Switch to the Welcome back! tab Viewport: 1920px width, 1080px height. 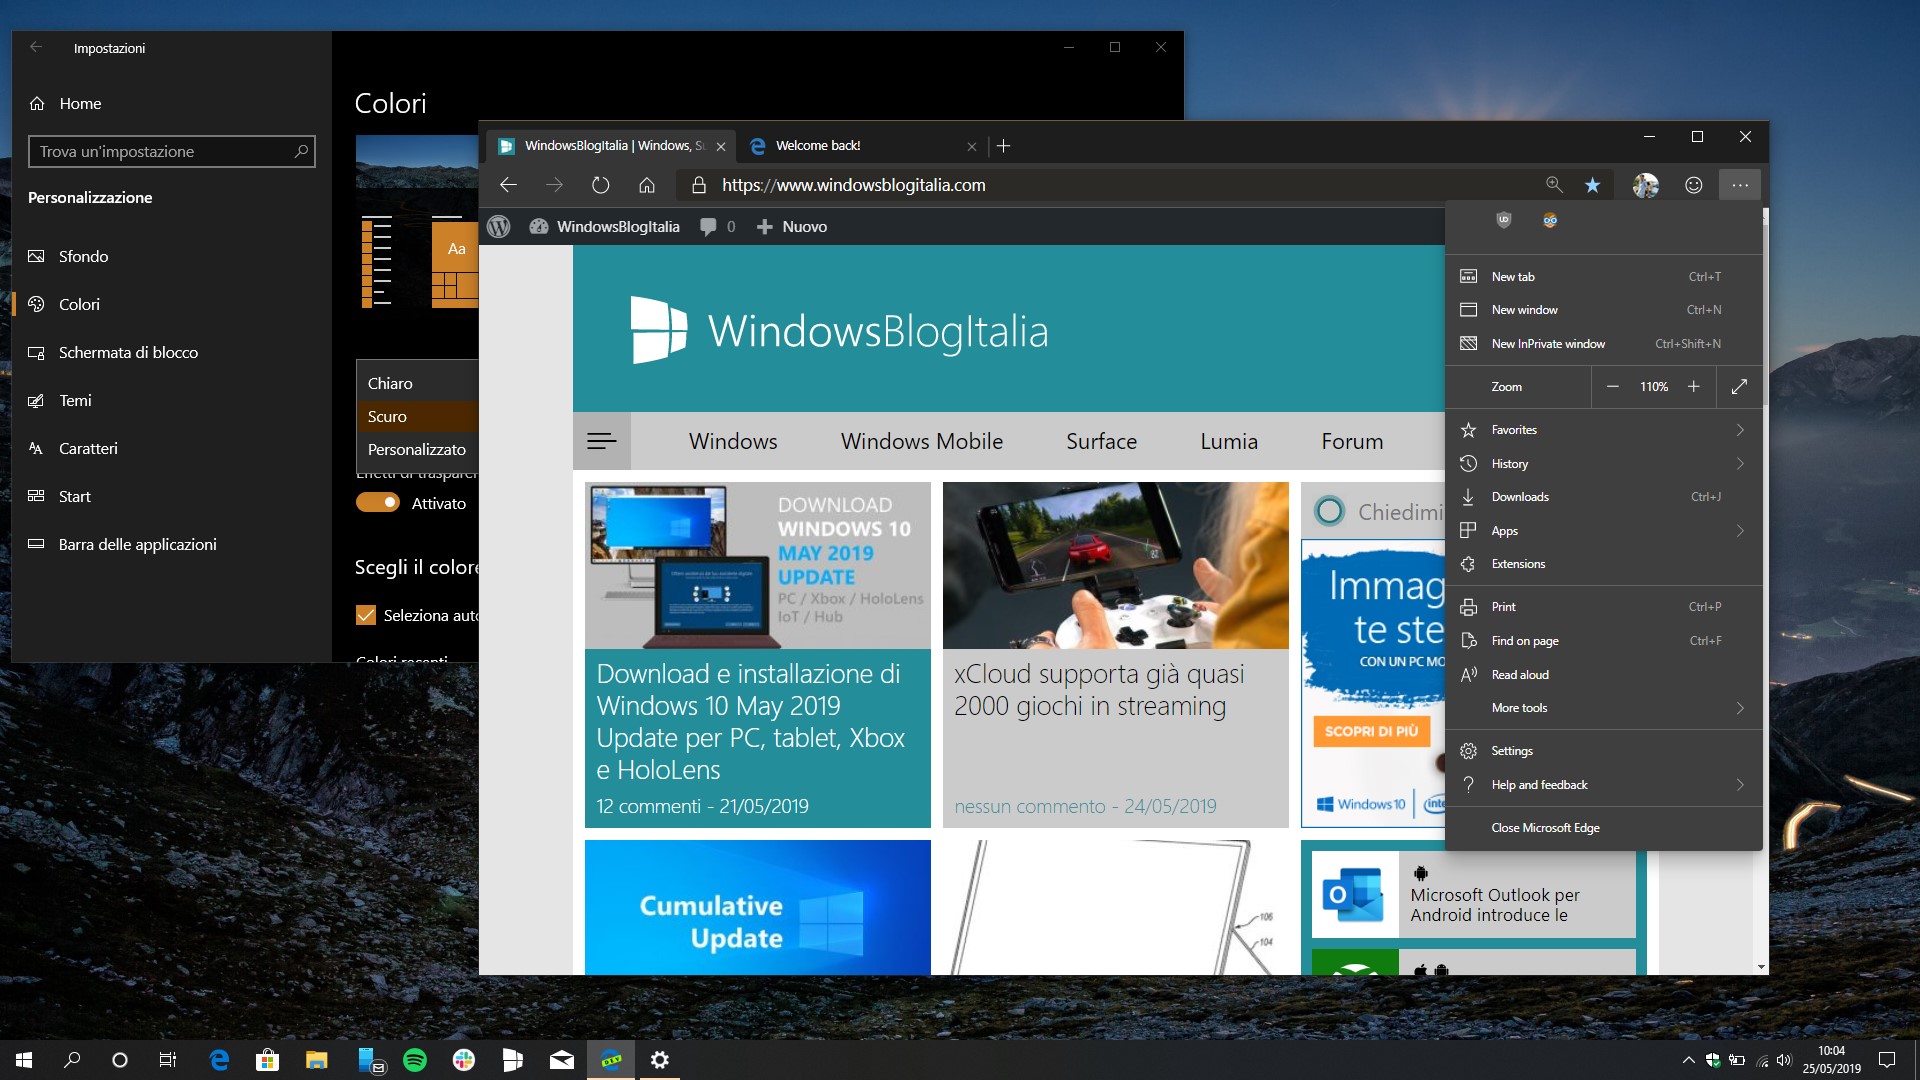point(861,146)
